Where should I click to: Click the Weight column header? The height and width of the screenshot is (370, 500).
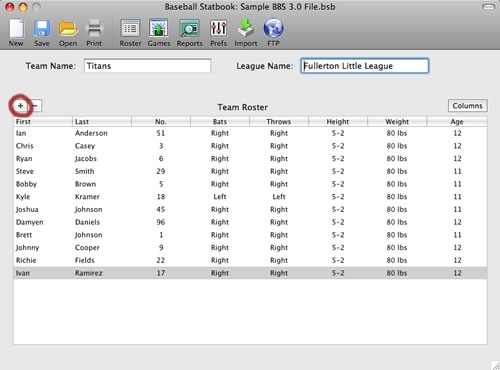397,122
